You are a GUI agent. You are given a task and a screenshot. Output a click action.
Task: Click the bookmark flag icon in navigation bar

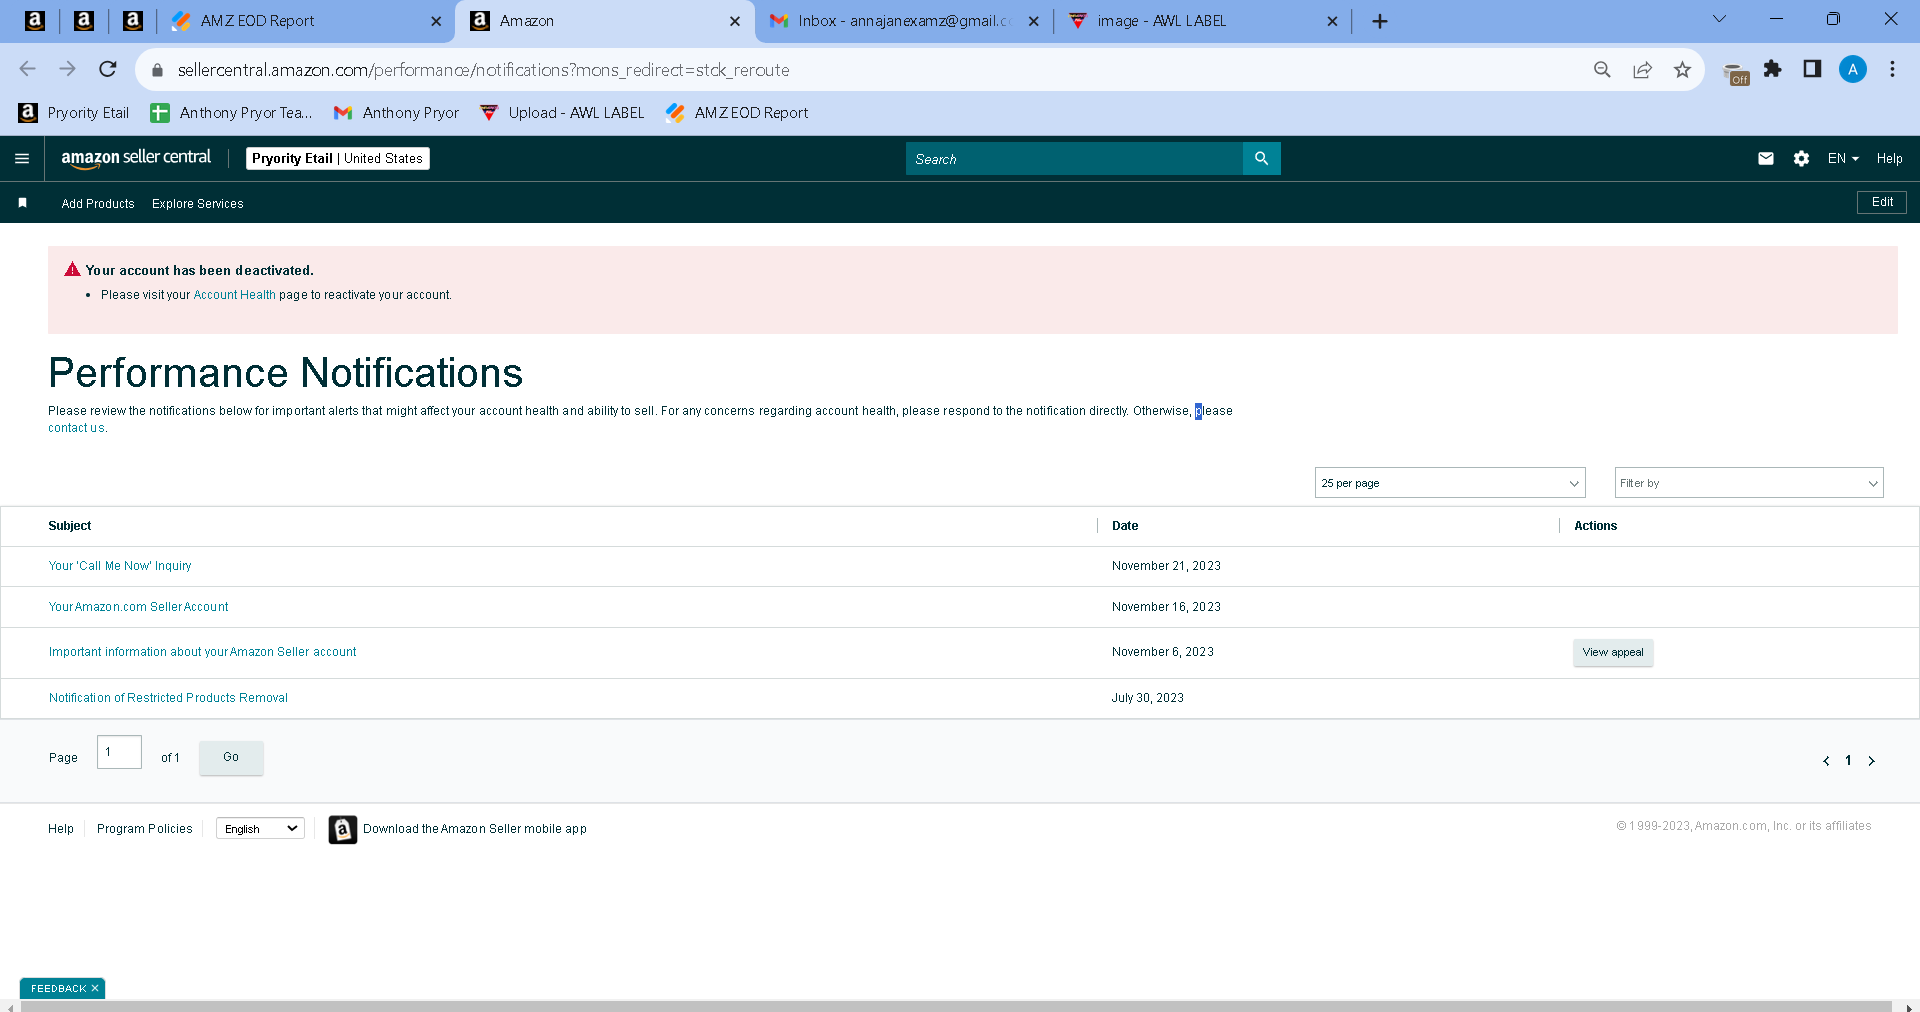22,203
